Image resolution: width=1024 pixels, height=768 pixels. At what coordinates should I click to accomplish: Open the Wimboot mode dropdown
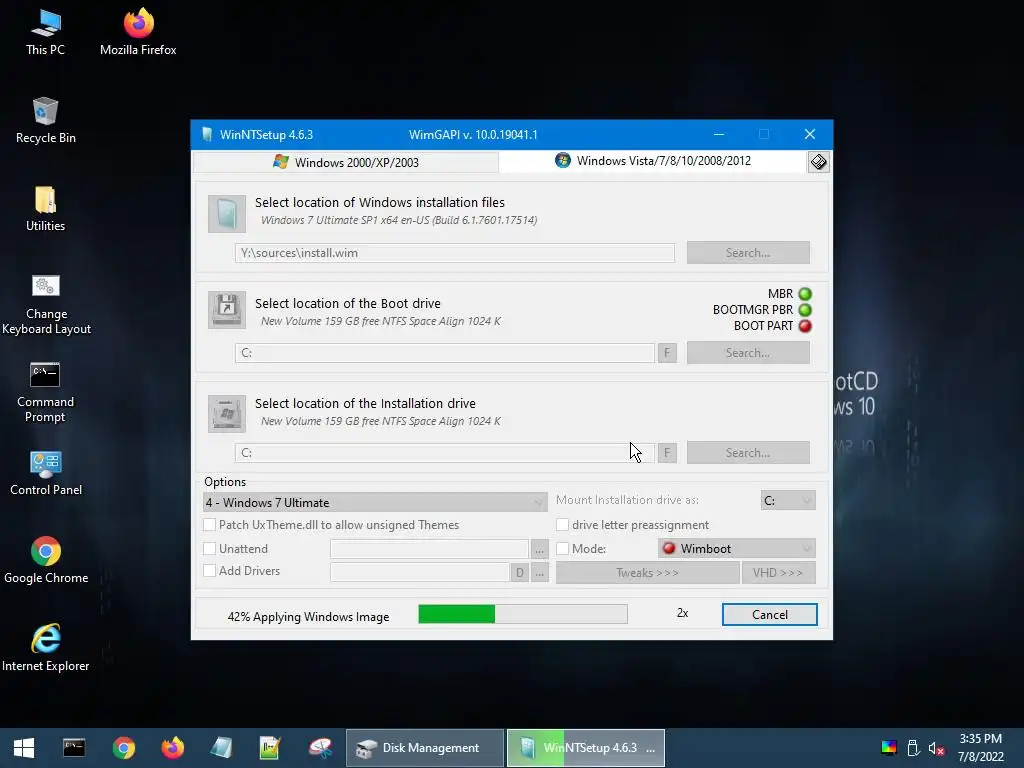point(737,549)
